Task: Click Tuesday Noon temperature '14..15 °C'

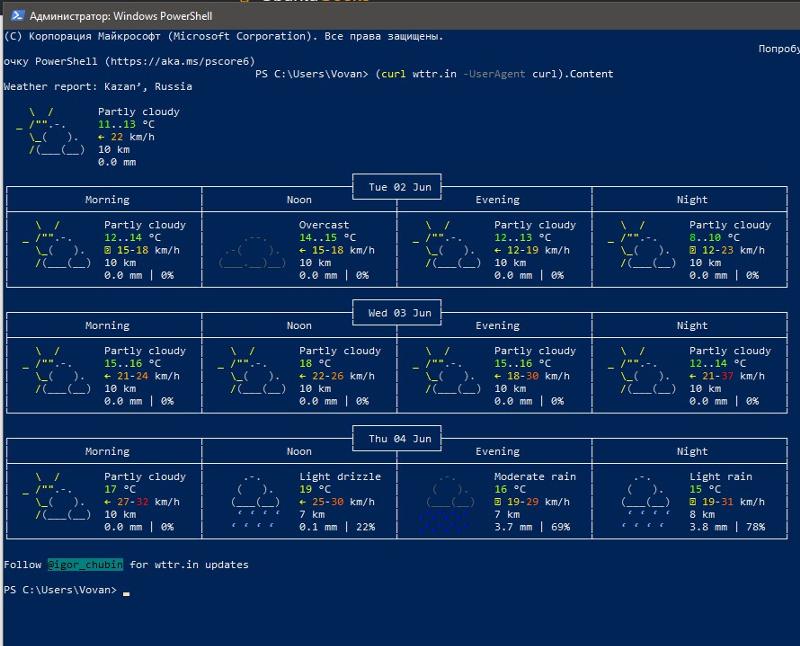Action: [327, 237]
